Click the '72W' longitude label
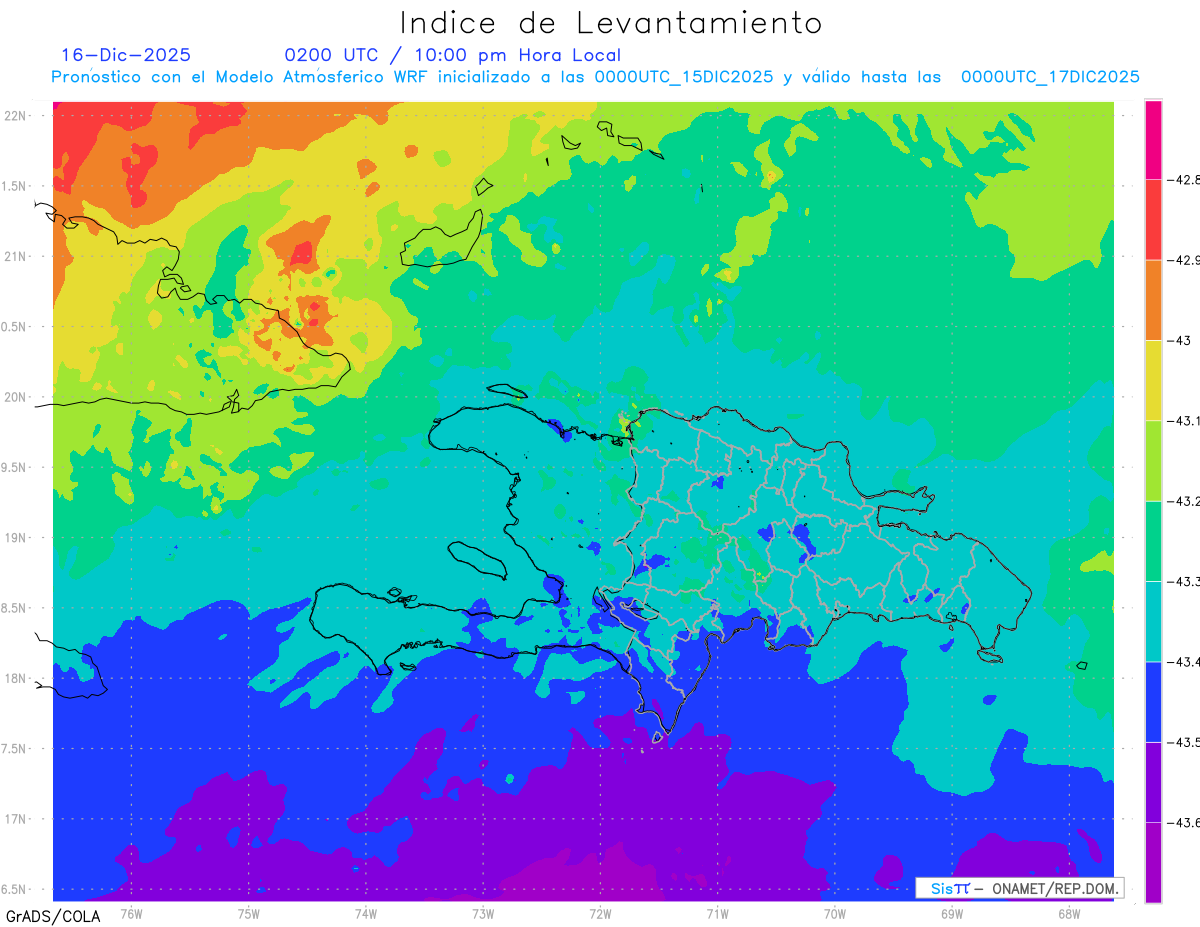Screen dimensions: 1200x927 600,914
